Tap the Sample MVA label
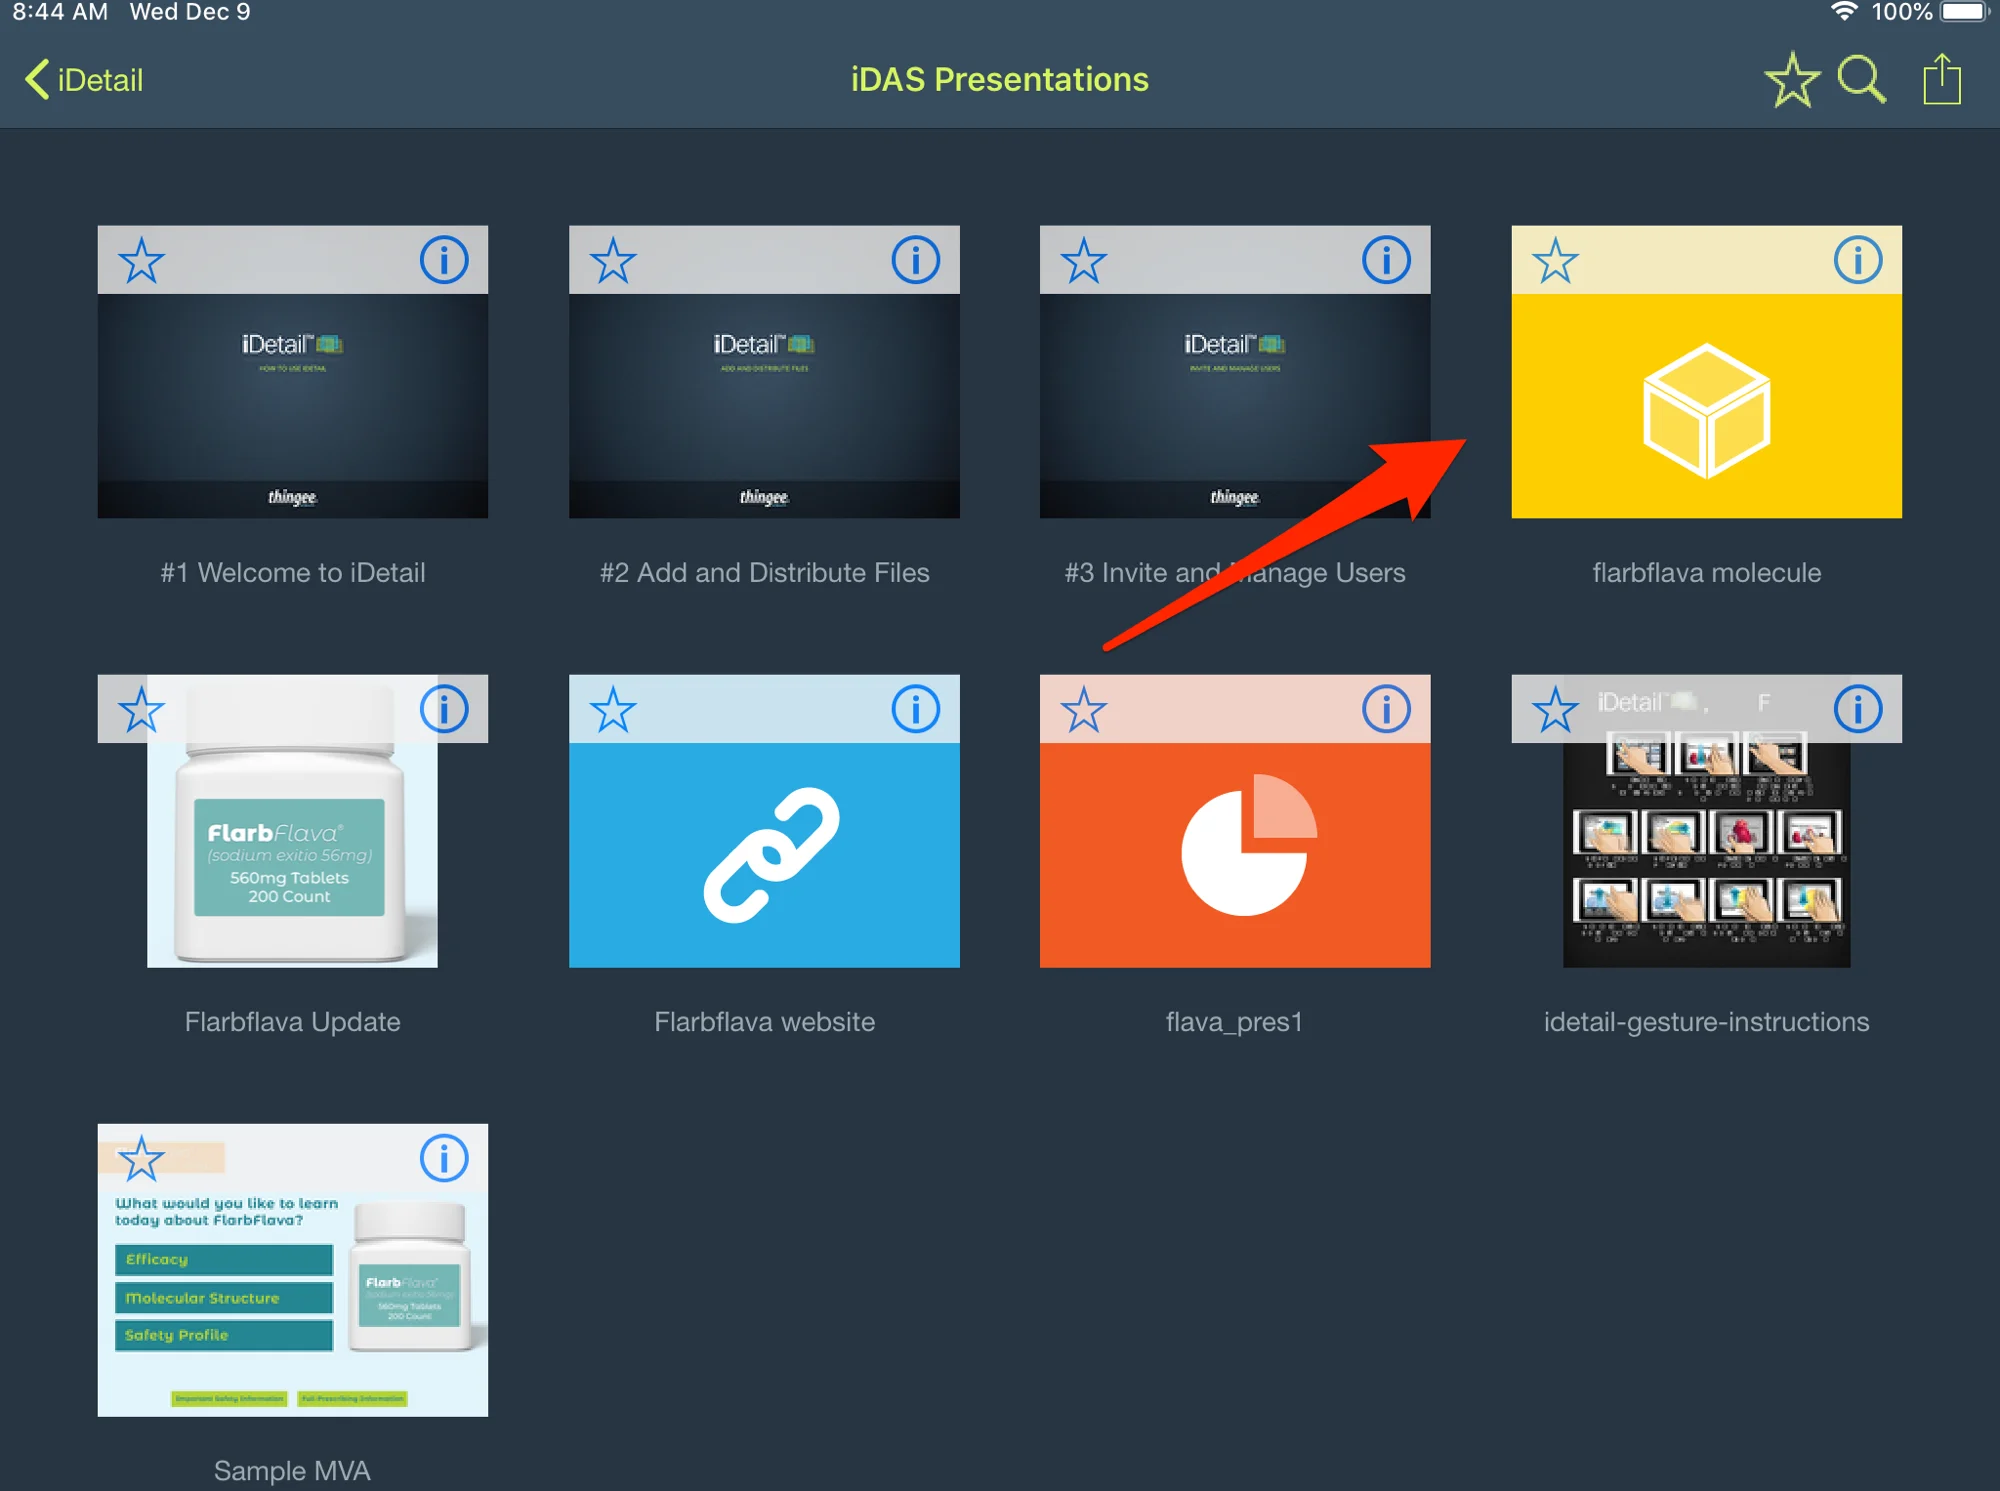This screenshot has width=2000, height=1491. 292,1470
